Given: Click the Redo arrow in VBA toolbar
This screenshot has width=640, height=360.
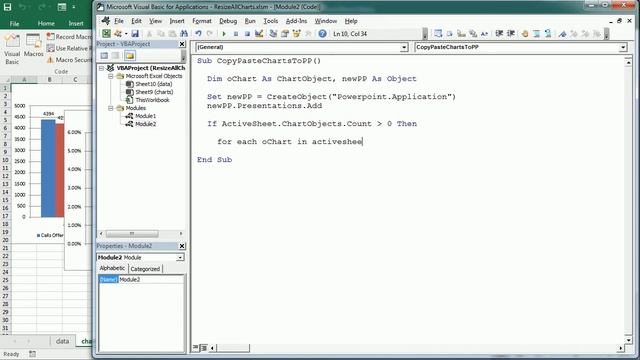Looking at the screenshot, I should (210, 34).
